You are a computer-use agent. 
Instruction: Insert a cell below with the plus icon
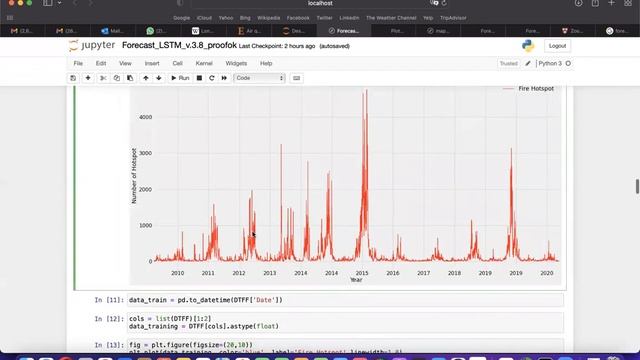[88, 78]
